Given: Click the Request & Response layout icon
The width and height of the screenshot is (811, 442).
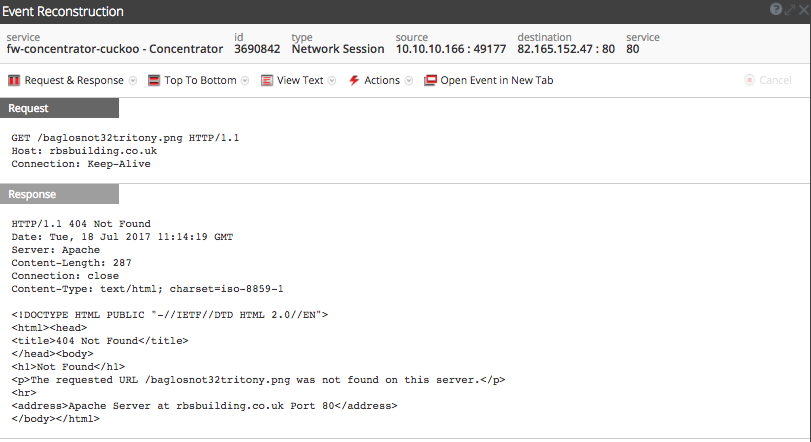Looking at the screenshot, I should 14,80.
